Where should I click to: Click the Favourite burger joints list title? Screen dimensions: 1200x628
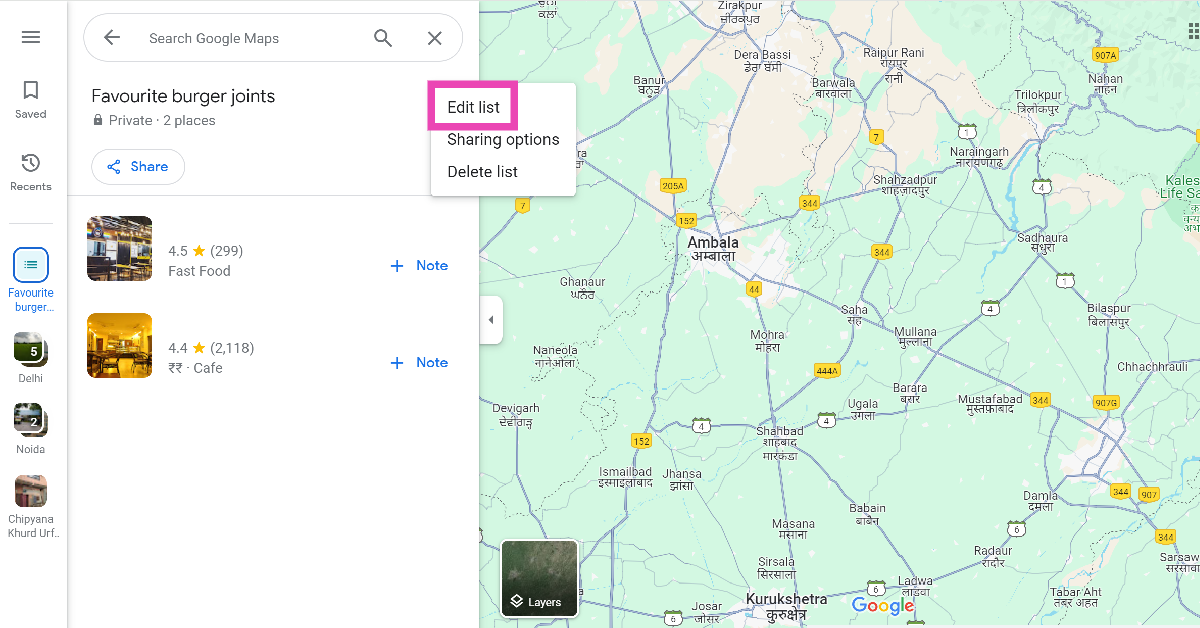pos(183,96)
